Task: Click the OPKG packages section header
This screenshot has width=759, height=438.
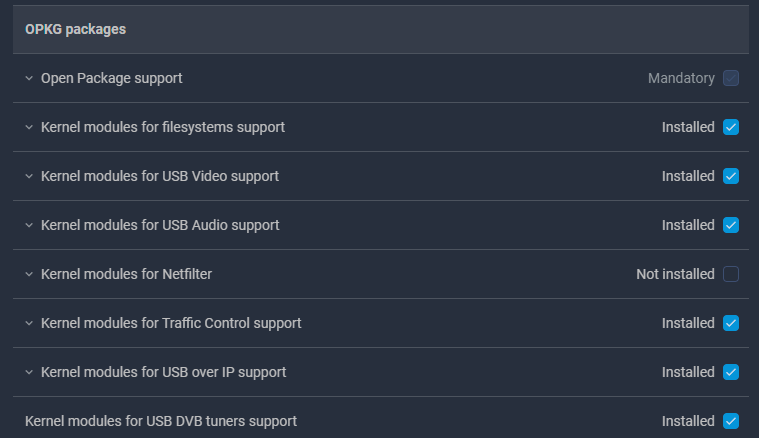Action: (x=76, y=29)
